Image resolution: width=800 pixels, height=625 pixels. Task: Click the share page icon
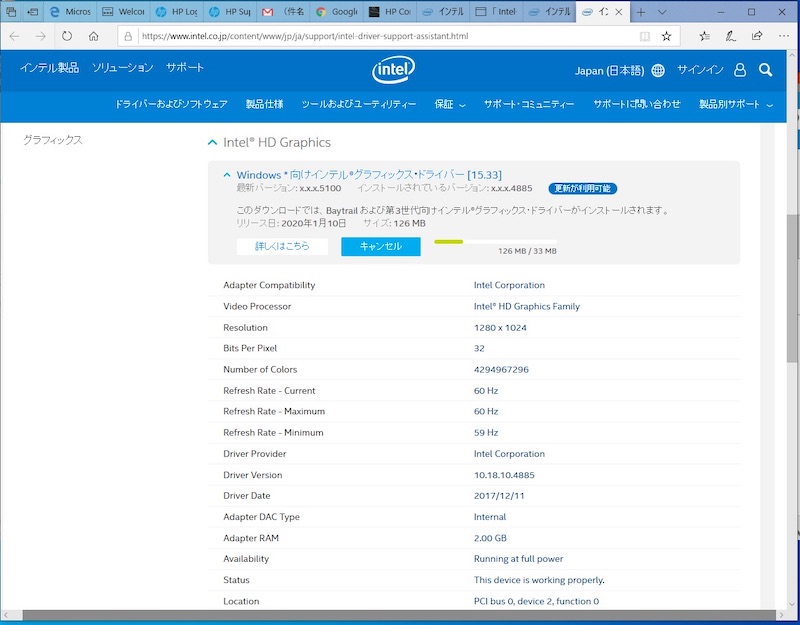click(x=757, y=36)
